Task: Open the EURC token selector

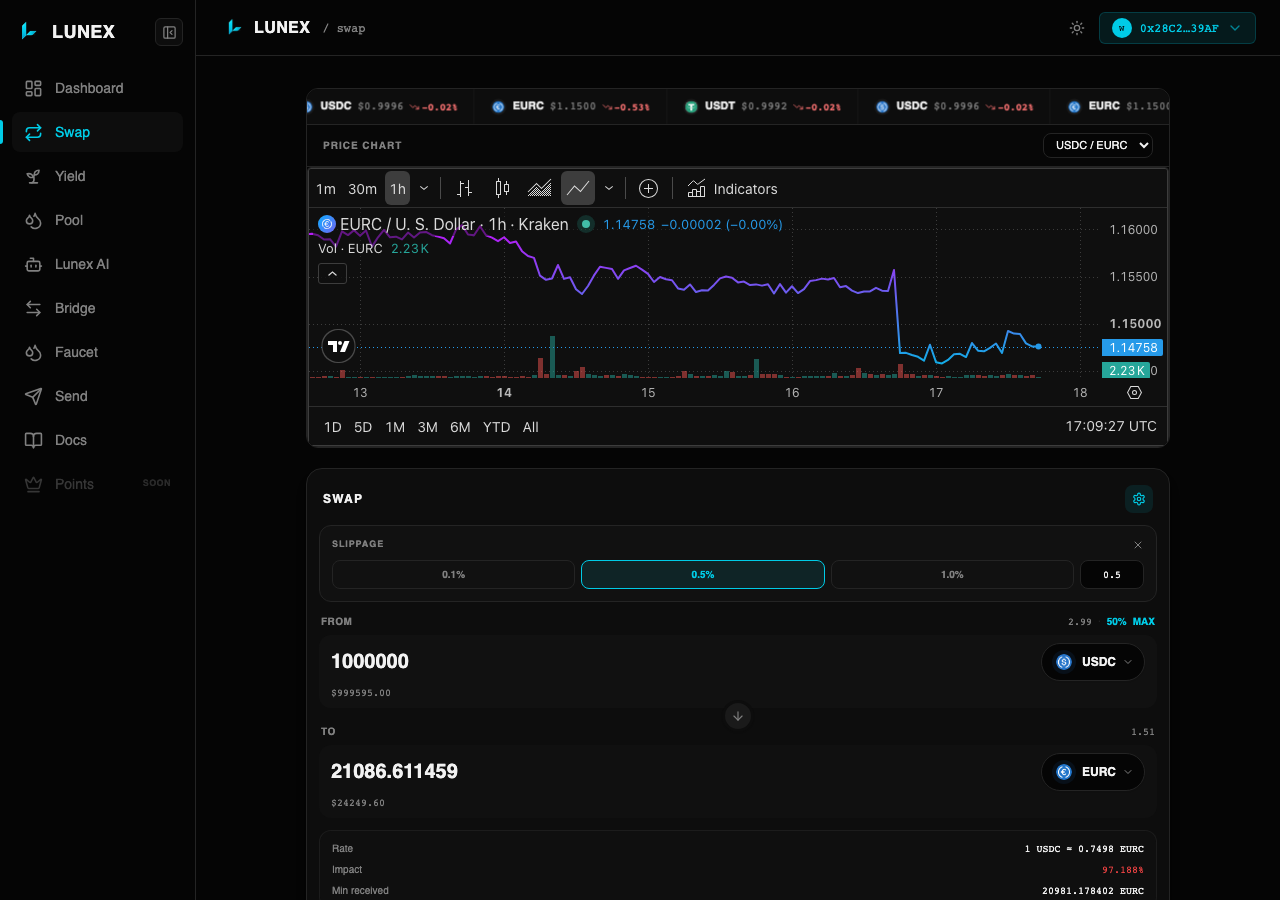Action: point(1093,772)
